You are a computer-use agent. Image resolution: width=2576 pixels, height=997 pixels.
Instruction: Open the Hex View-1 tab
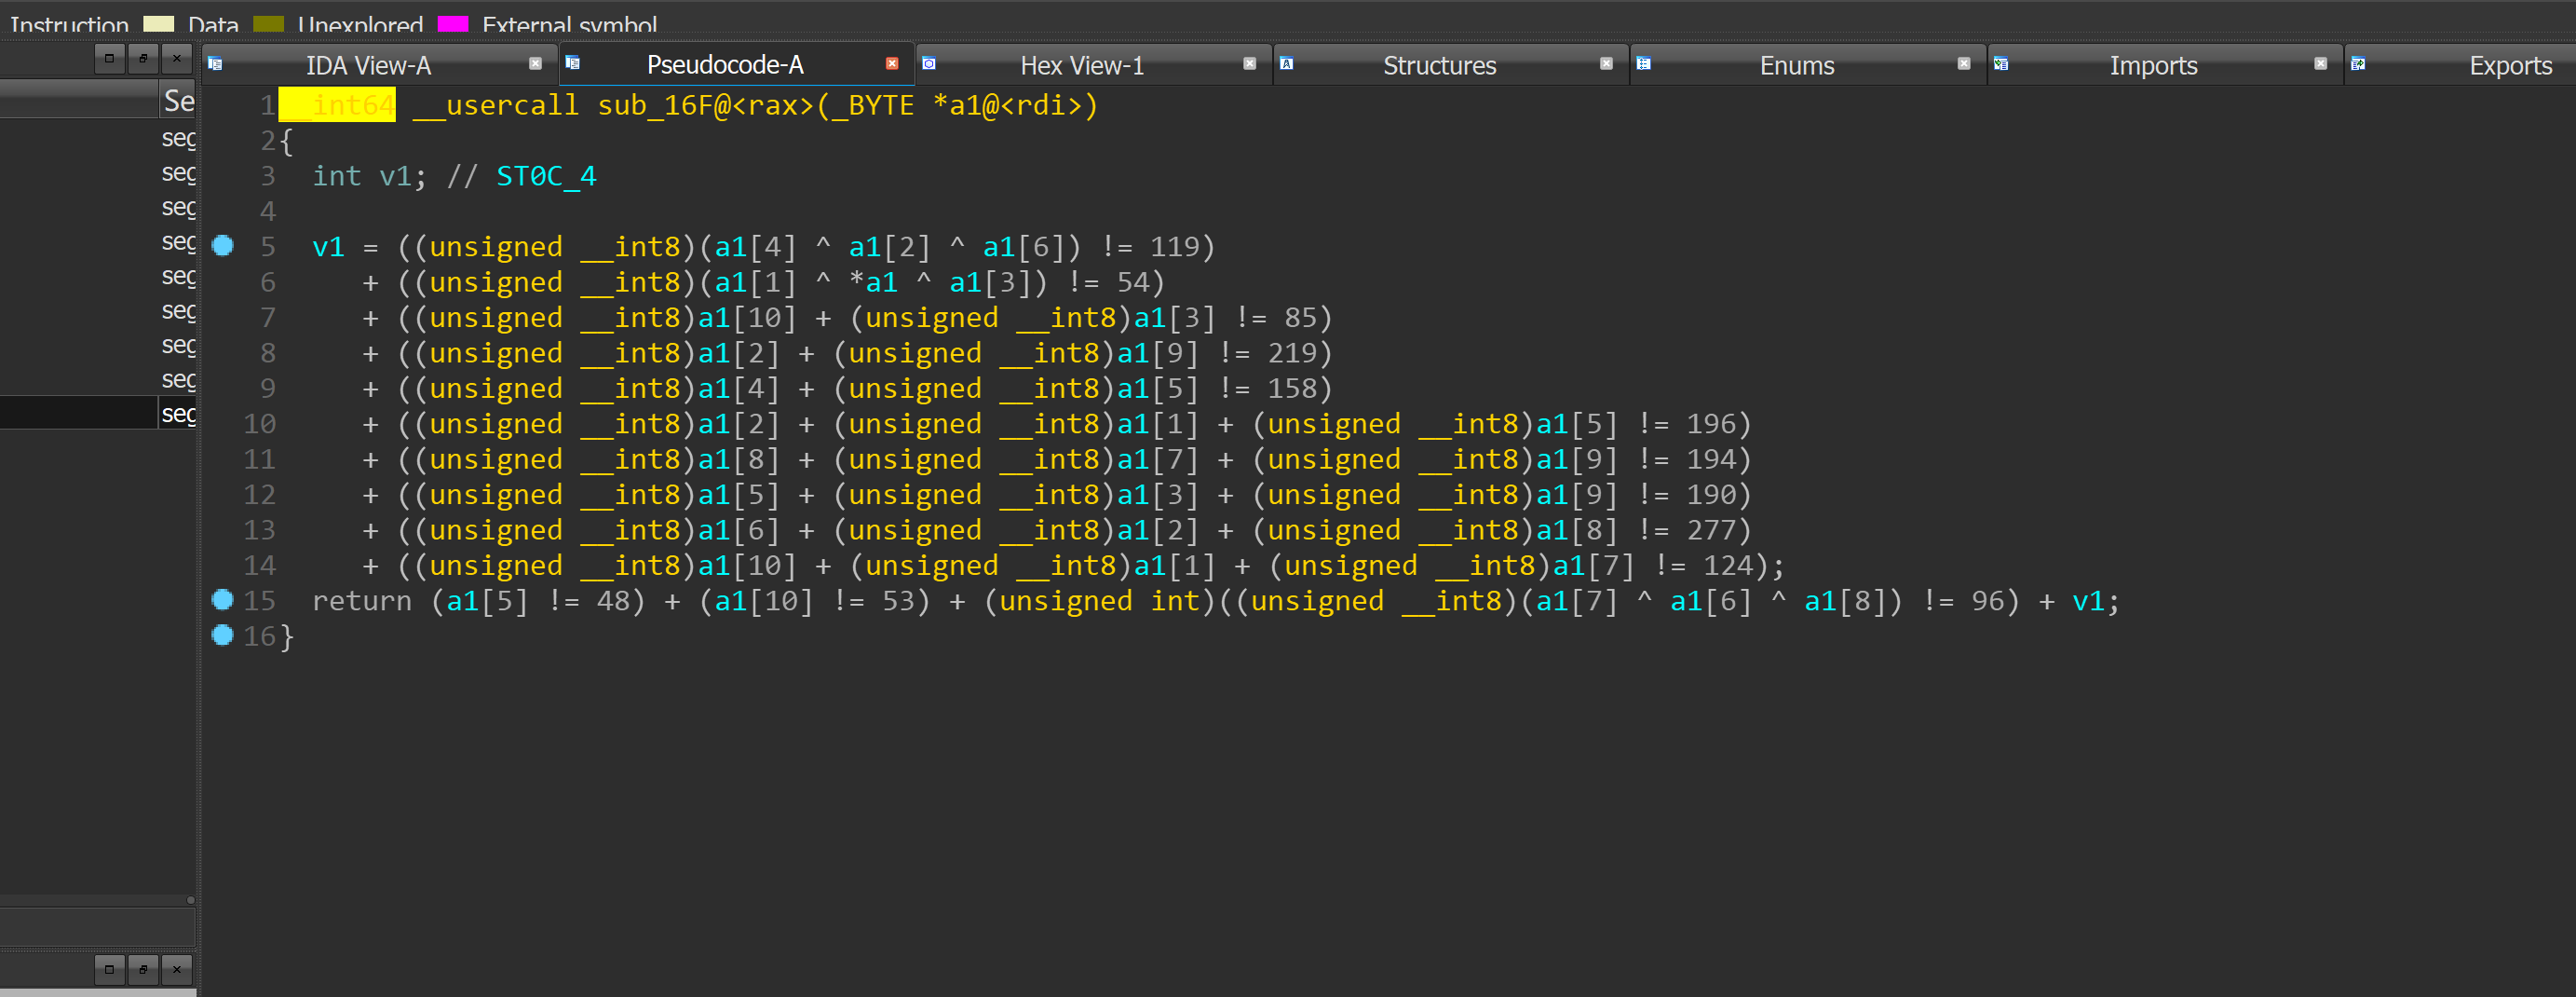pyautogui.click(x=1082, y=65)
